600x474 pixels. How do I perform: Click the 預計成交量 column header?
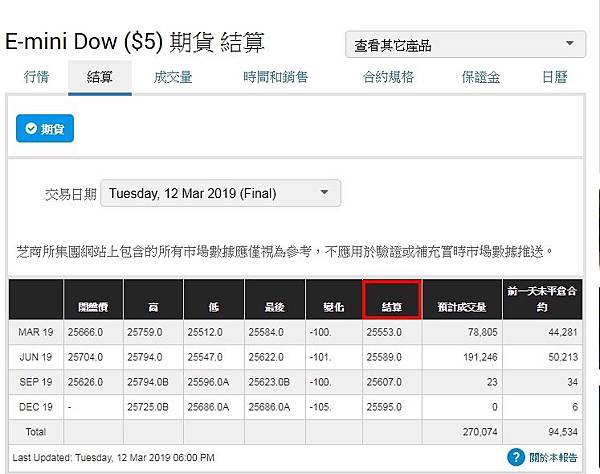click(x=462, y=300)
